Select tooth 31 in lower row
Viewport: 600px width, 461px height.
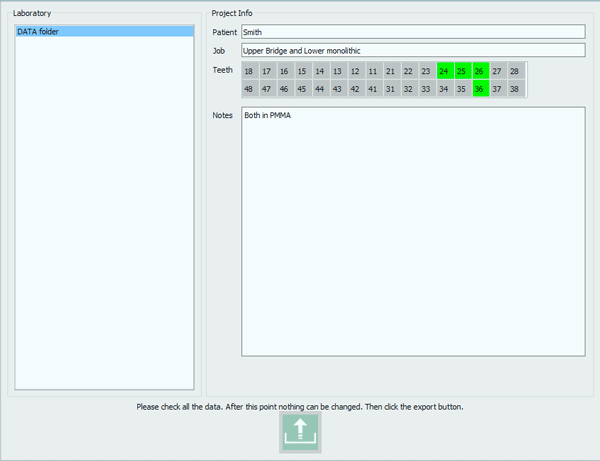tap(390, 89)
